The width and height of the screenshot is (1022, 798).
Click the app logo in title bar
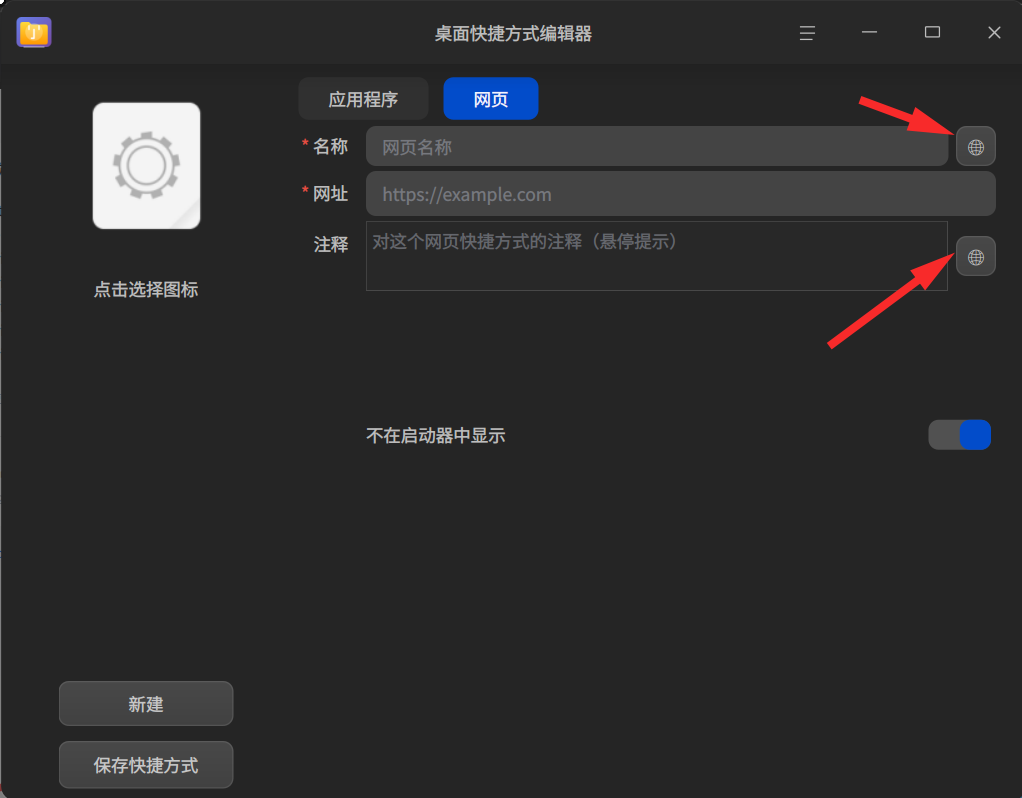pyautogui.click(x=34, y=33)
